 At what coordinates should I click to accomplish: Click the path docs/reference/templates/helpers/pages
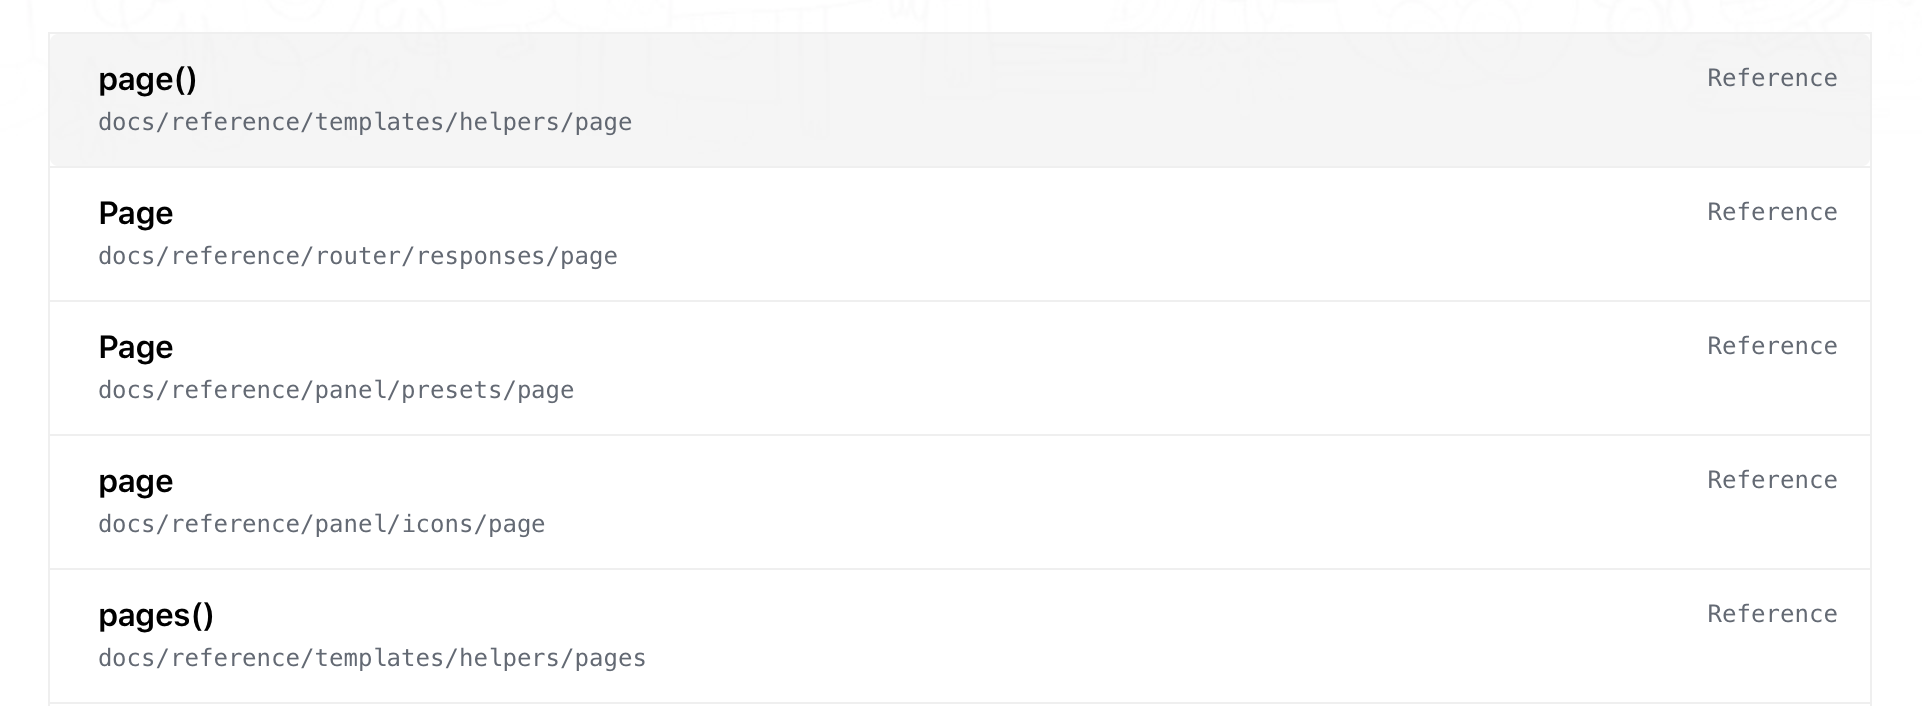(371, 658)
